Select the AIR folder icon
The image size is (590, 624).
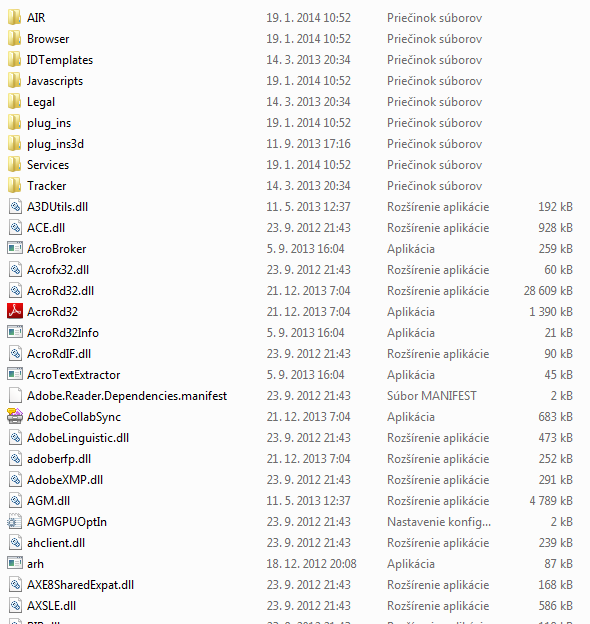15,18
